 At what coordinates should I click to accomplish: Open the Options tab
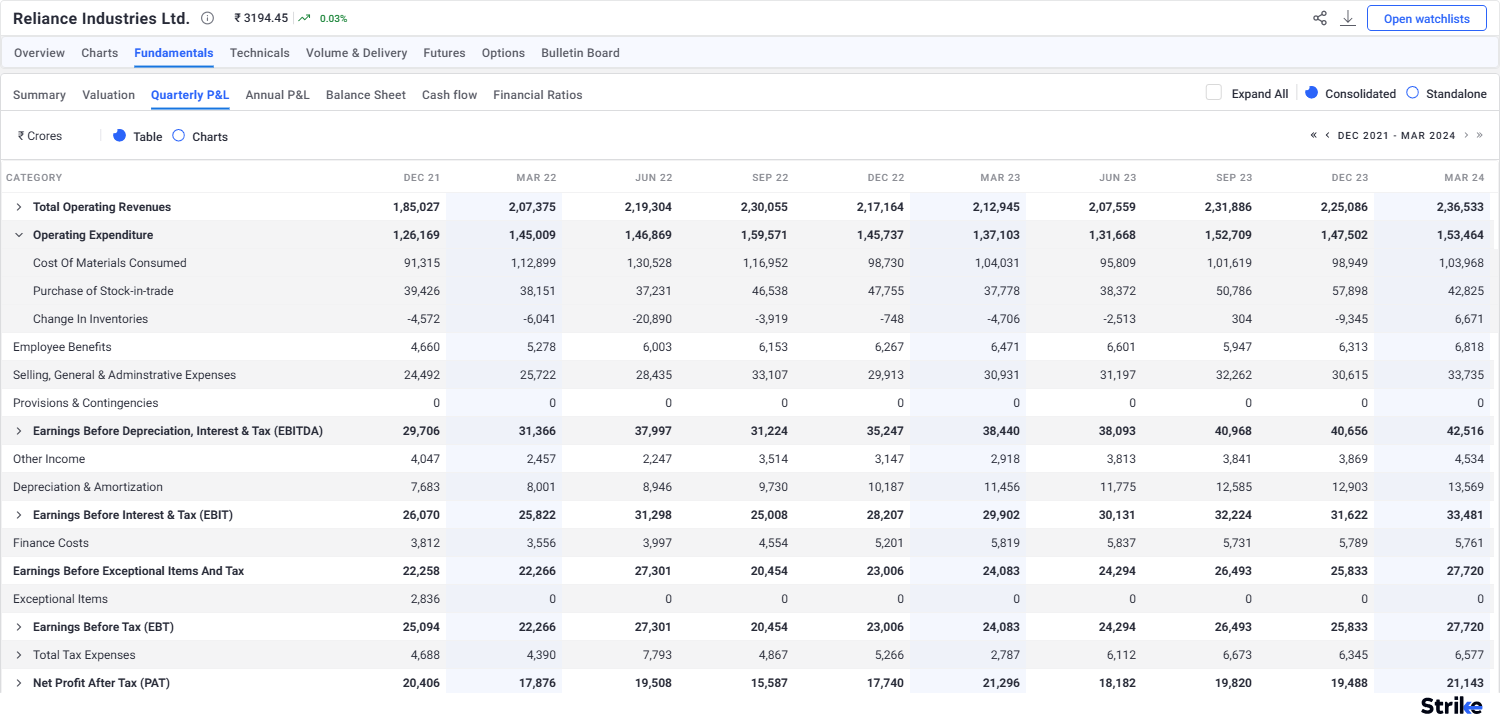tap(503, 53)
